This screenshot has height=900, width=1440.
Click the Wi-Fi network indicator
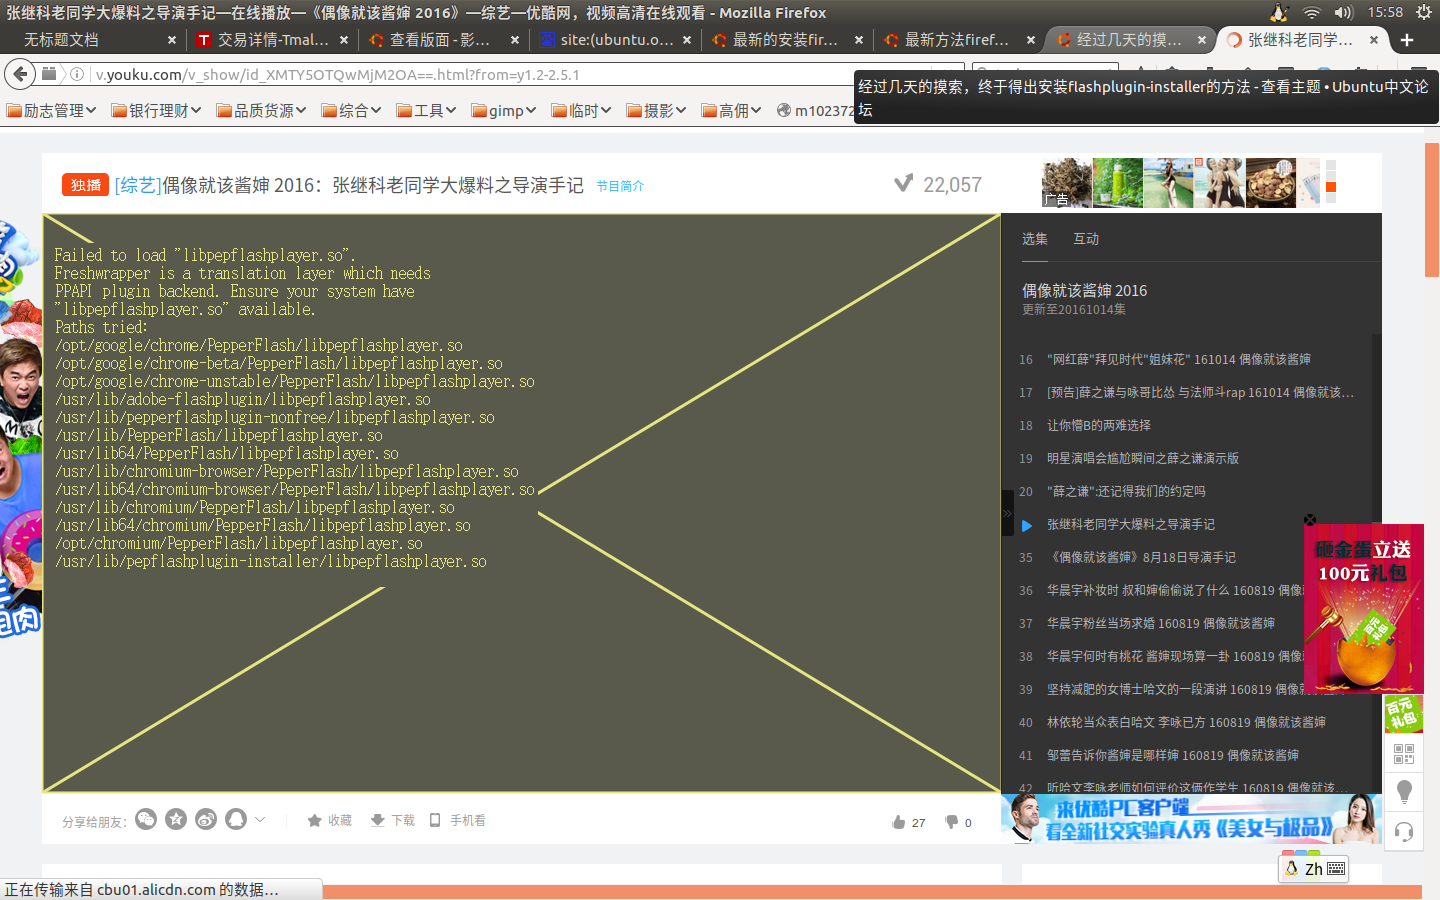(1311, 12)
